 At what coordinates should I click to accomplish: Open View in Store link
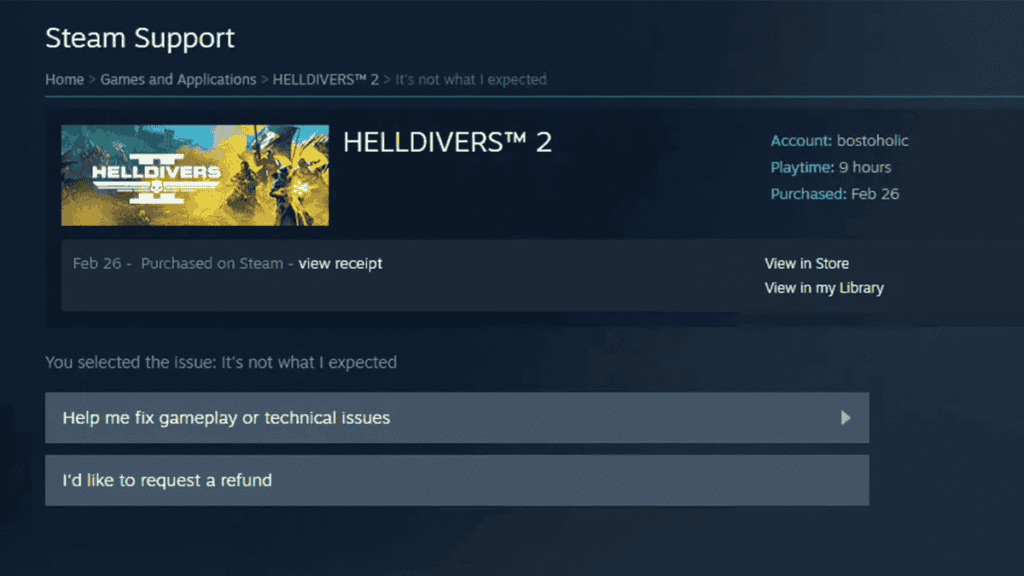coord(807,263)
